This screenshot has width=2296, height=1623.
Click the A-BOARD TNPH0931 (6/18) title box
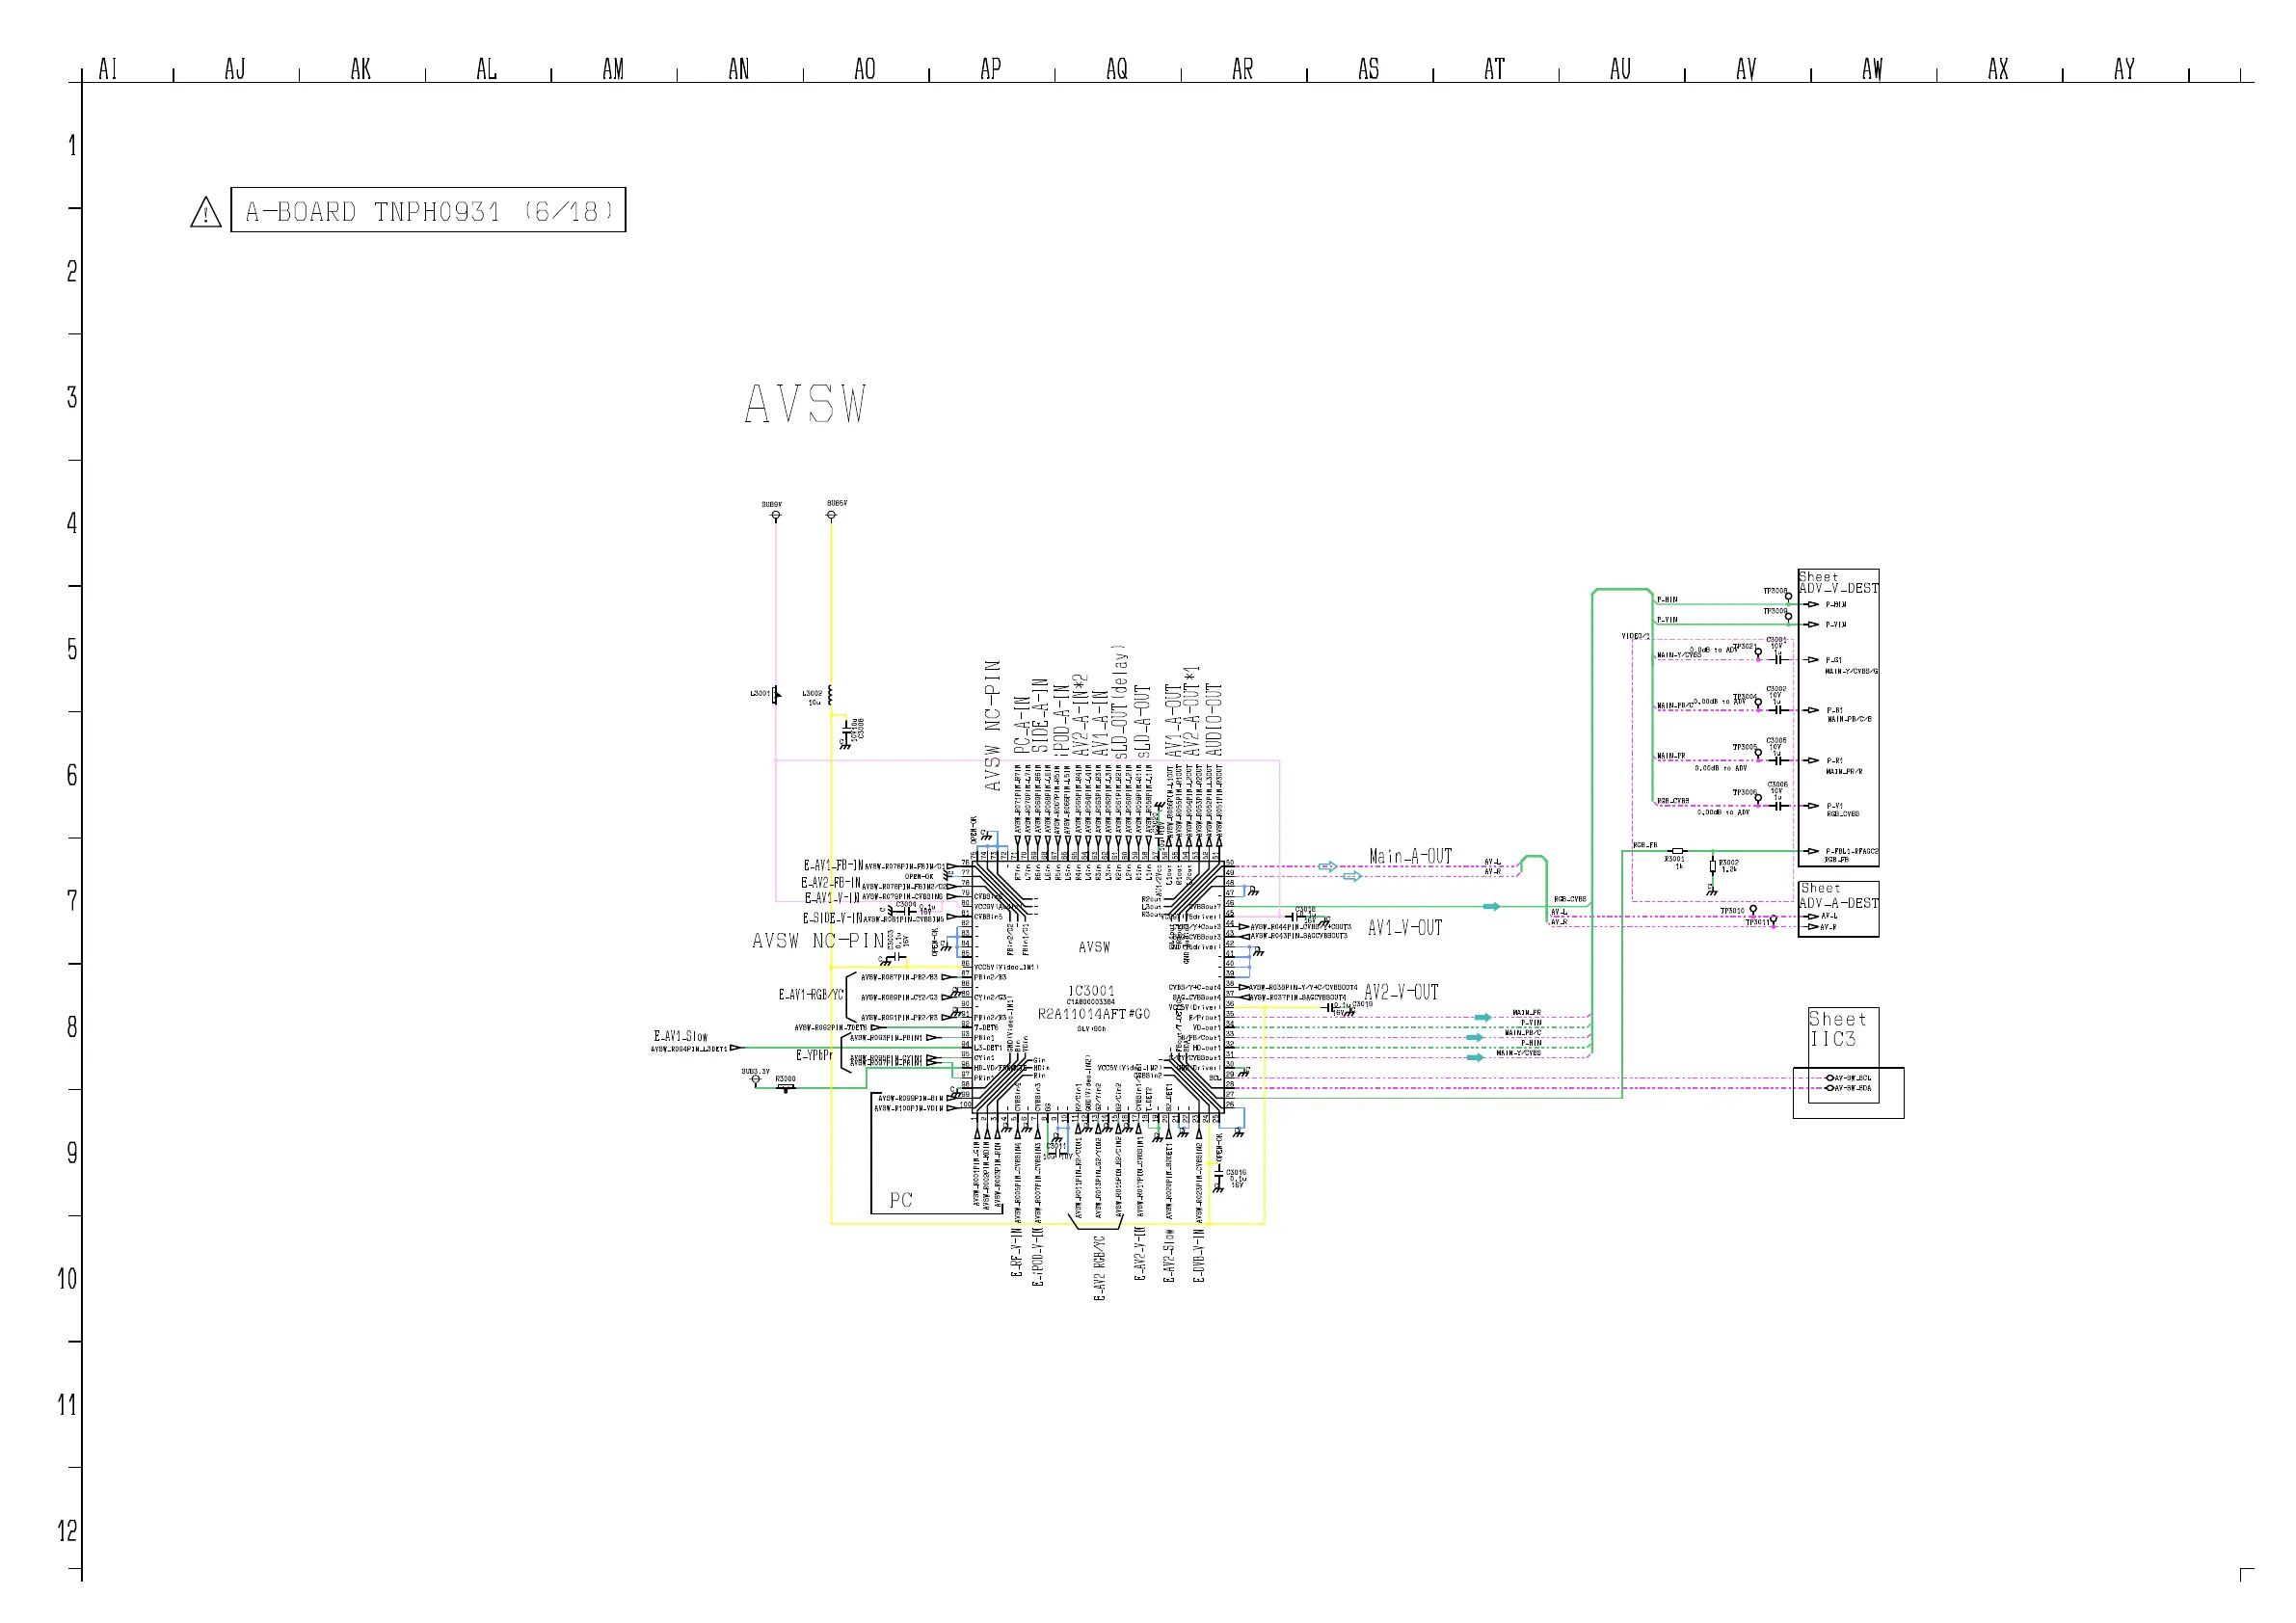click(428, 210)
